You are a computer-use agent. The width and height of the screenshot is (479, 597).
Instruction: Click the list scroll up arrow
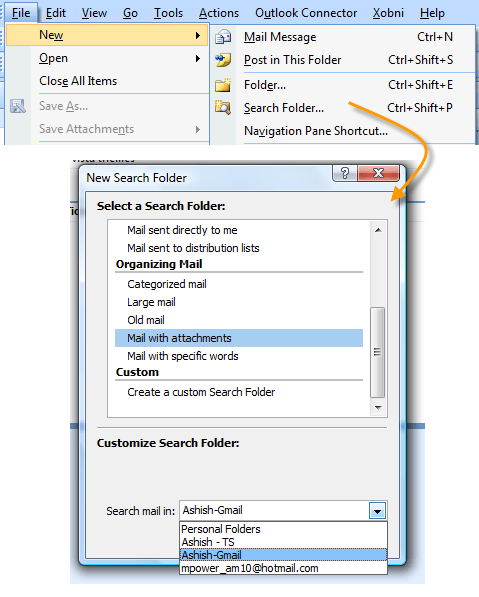pyautogui.click(x=378, y=230)
